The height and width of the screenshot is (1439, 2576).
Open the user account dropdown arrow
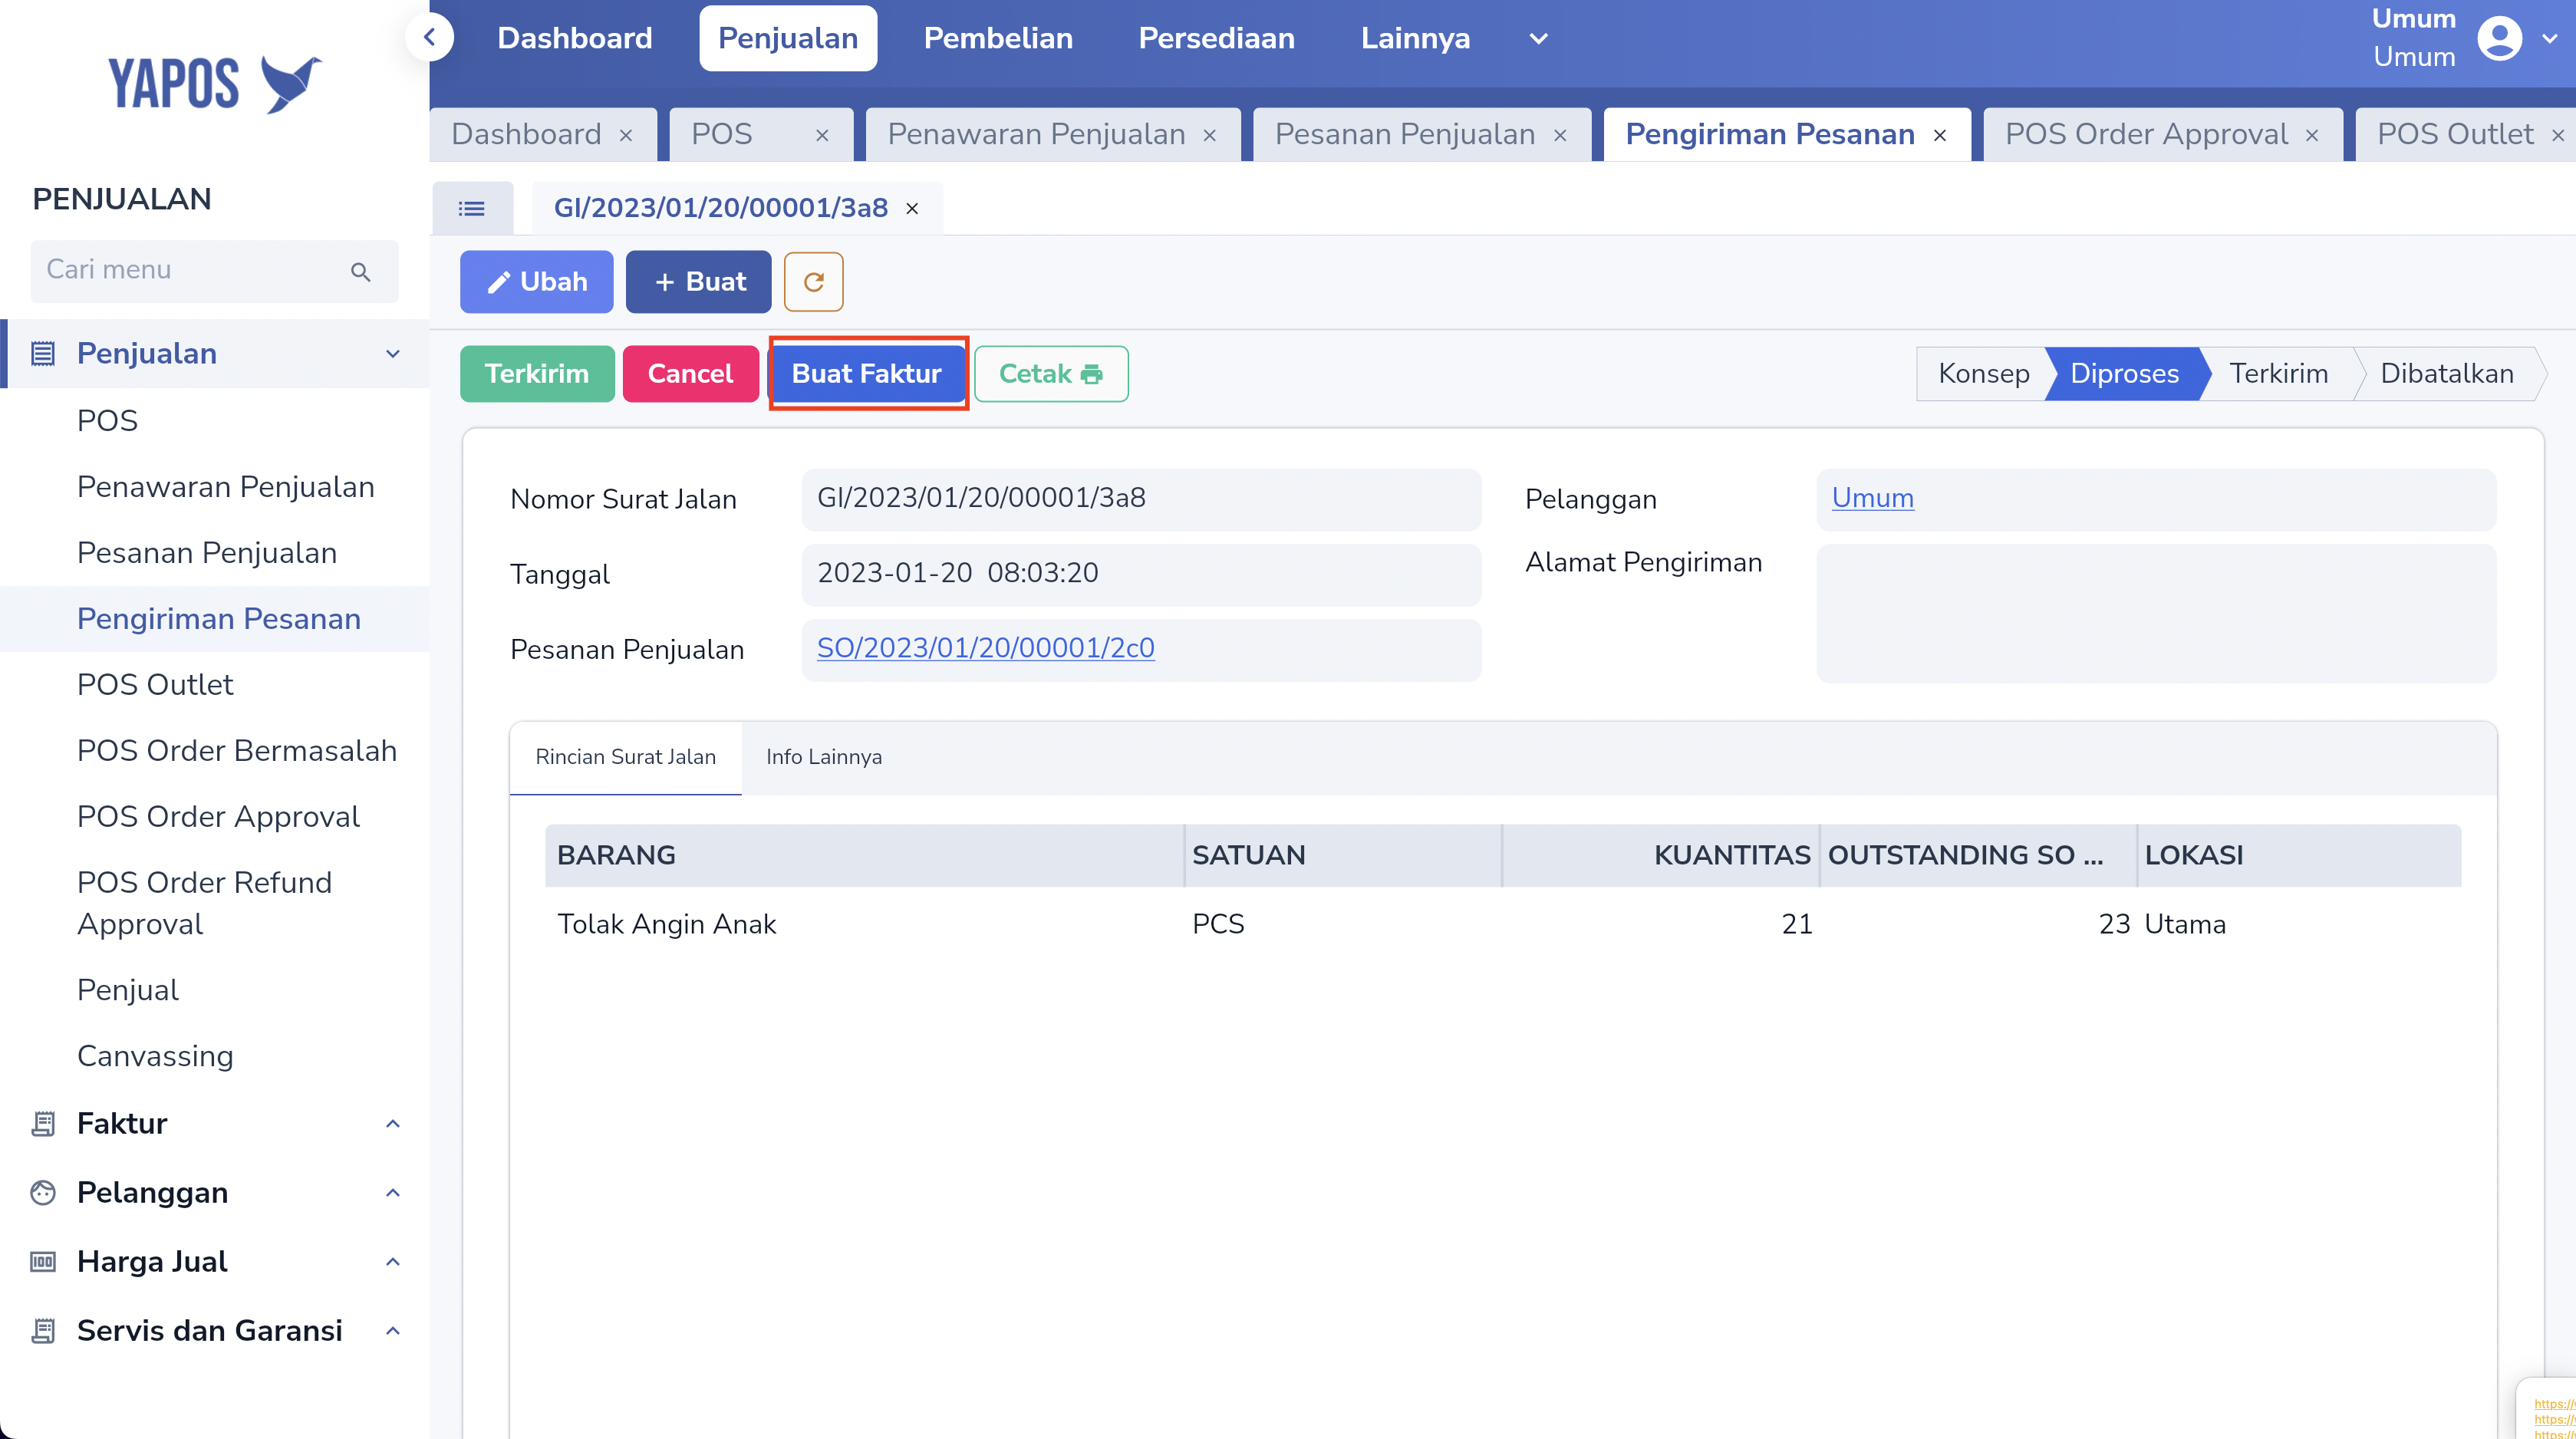point(2549,39)
